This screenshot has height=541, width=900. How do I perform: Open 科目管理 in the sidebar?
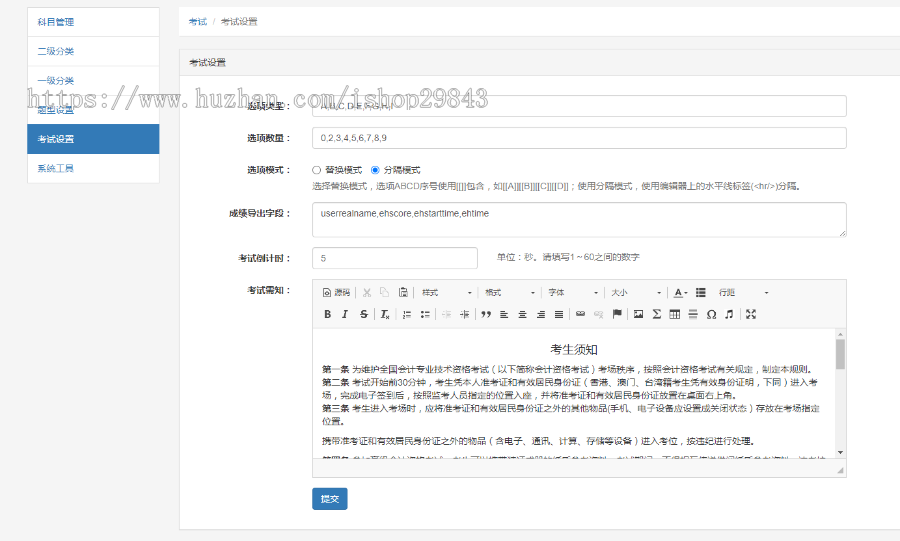click(93, 22)
